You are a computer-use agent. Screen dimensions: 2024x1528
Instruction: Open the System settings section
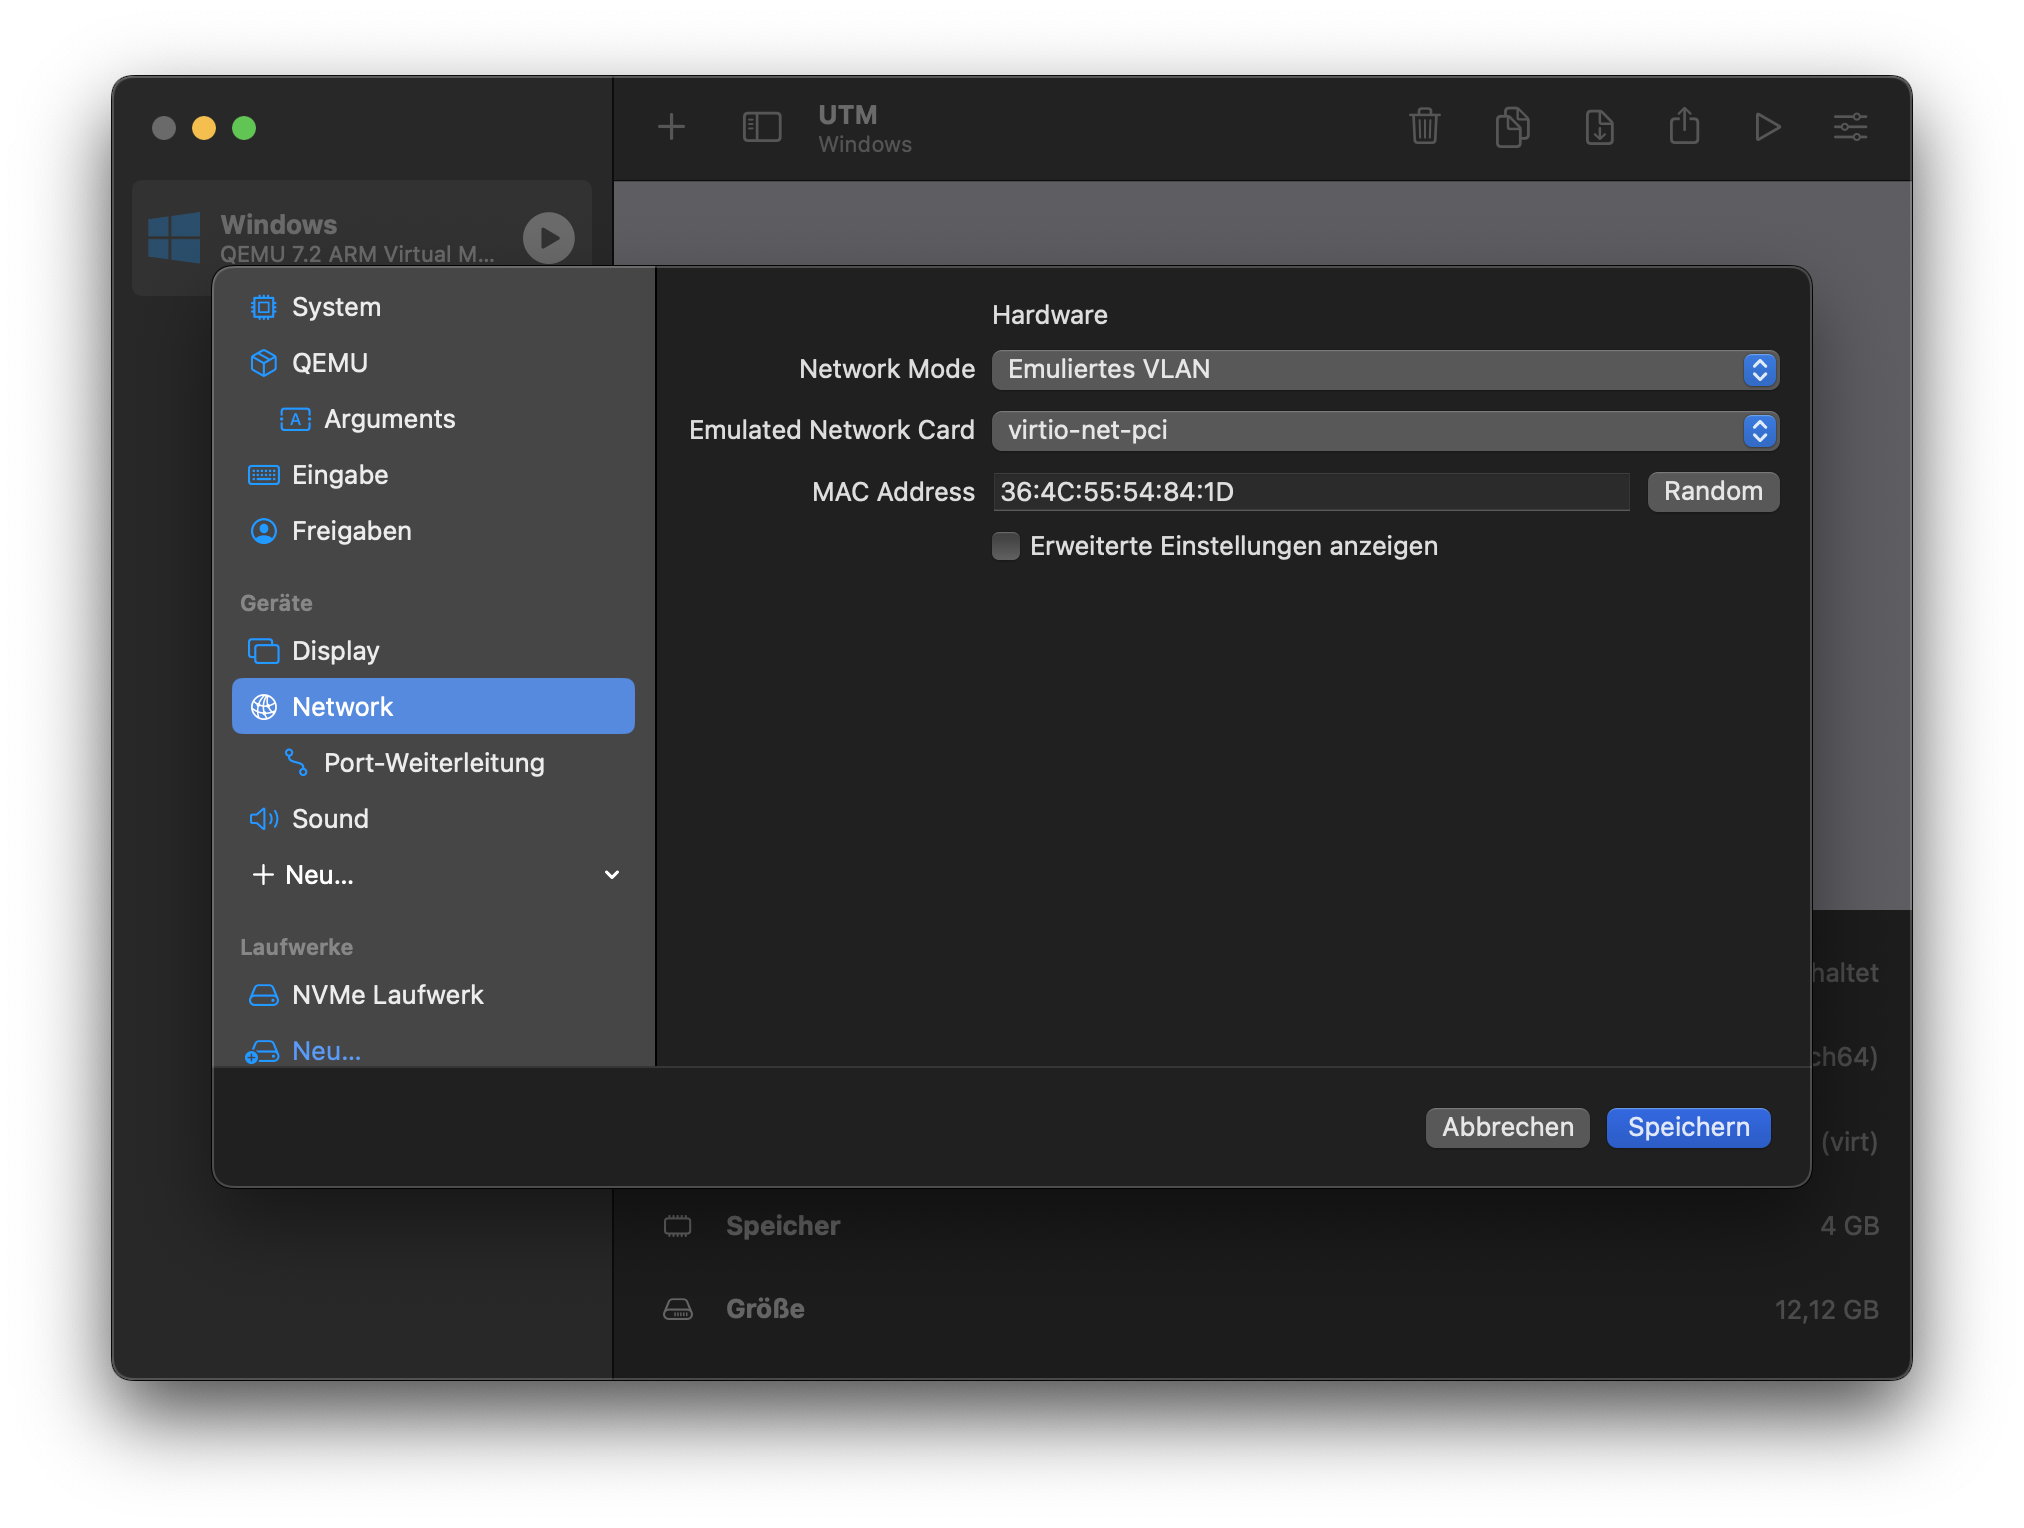pos(433,307)
